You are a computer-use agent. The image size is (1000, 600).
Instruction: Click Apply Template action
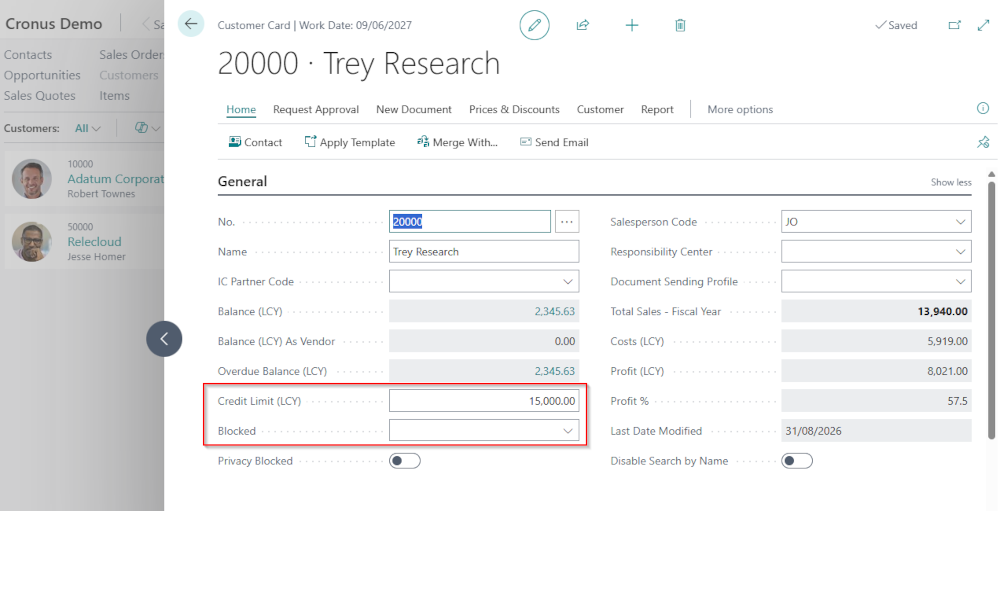click(349, 142)
